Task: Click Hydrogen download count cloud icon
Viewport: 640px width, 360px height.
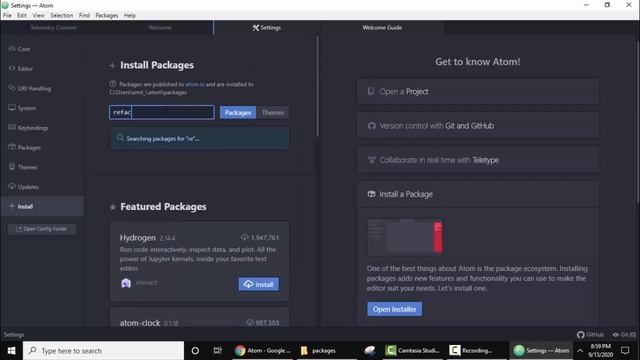Action: click(x=244, y=237)
